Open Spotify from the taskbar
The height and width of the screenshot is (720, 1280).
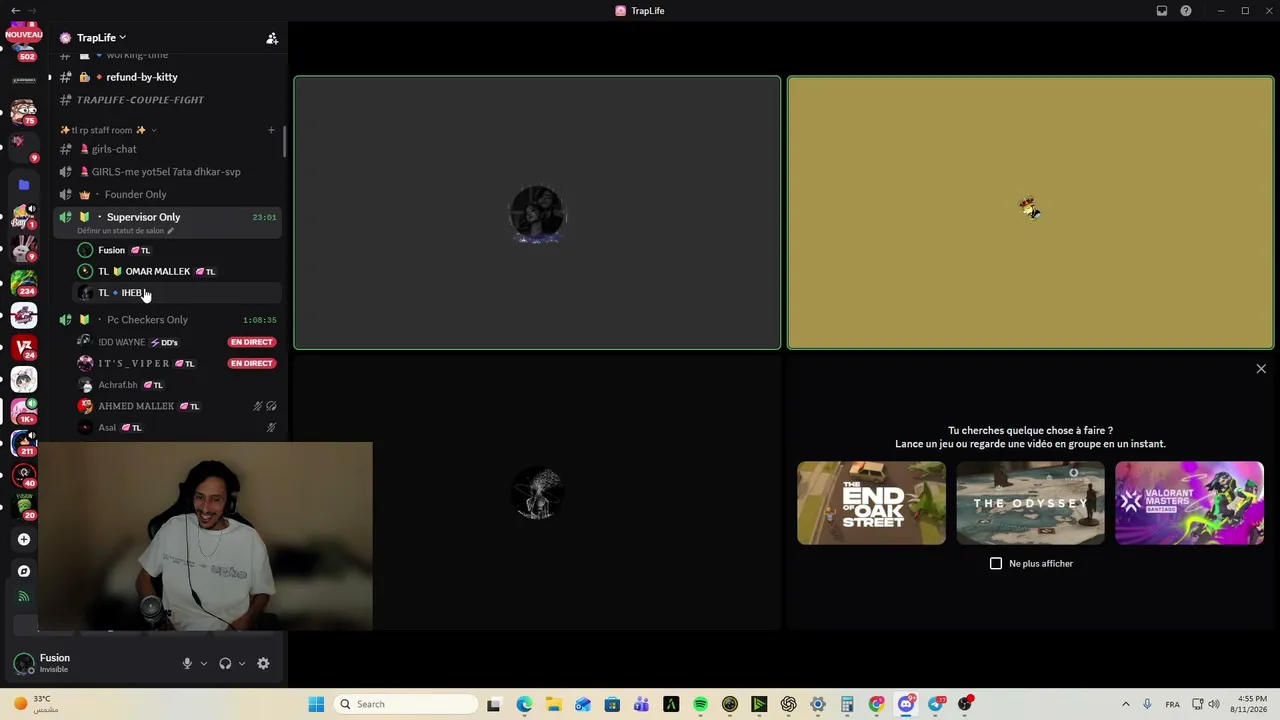pyautogui.click(x=700, y=704)
